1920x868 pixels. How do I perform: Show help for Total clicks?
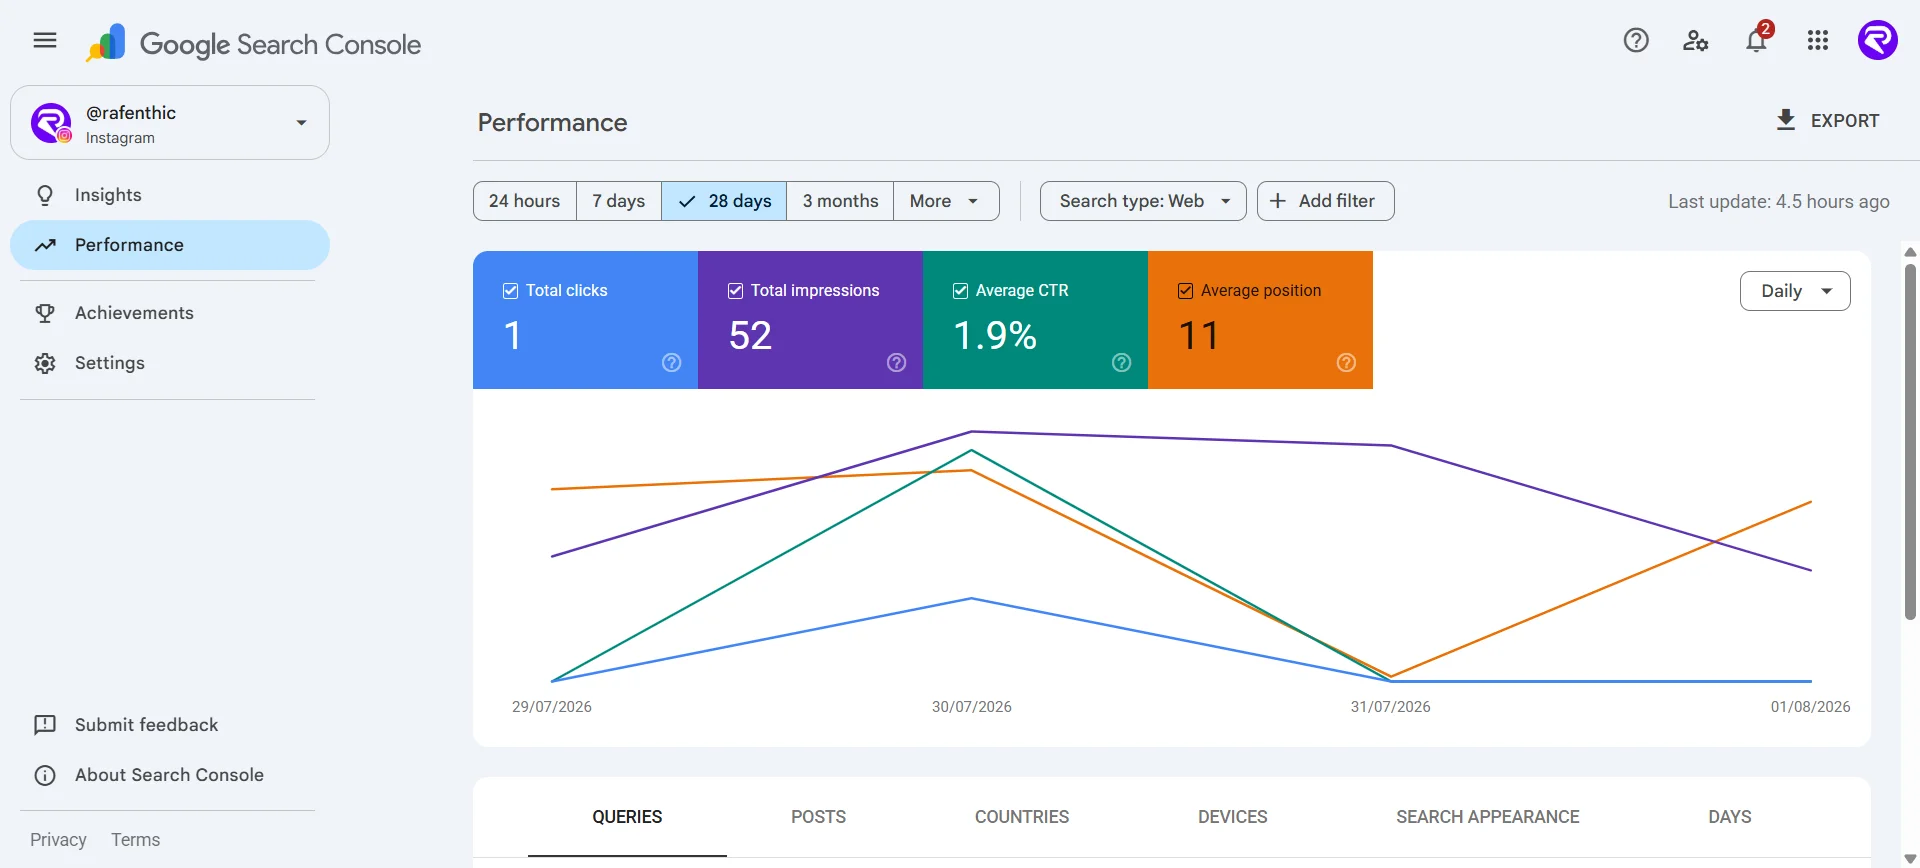[x=672, y=363]
